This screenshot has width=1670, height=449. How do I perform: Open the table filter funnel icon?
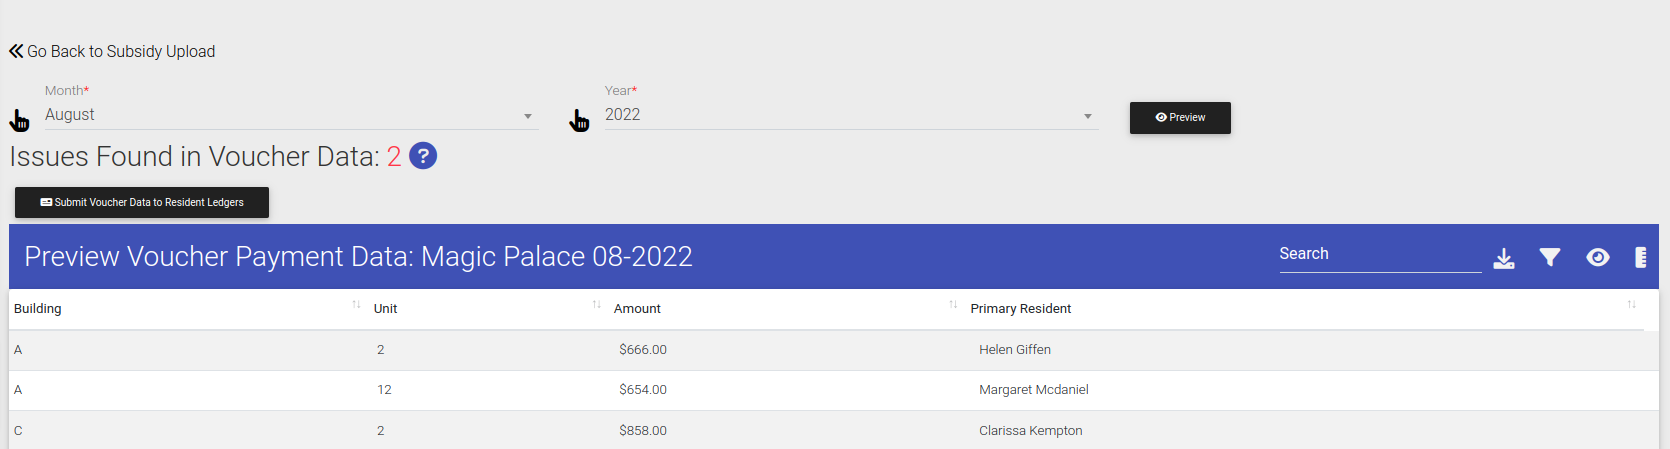(x=1550, y=258)
